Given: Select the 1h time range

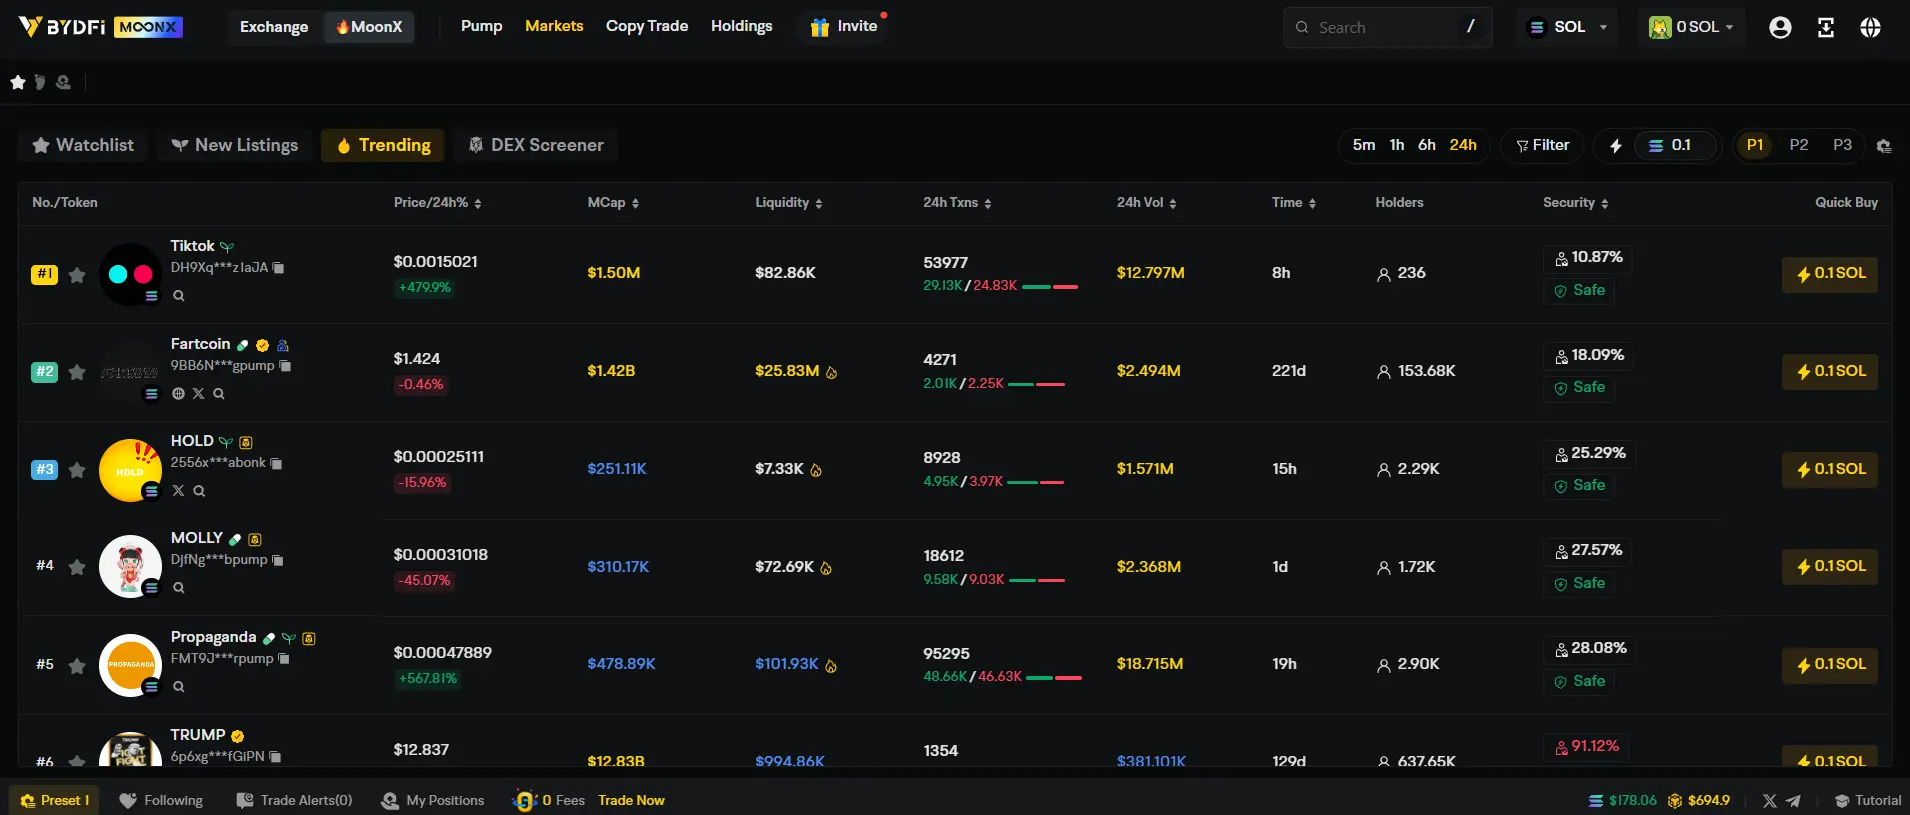Looking at the screenshot, I should (1396, 145).
